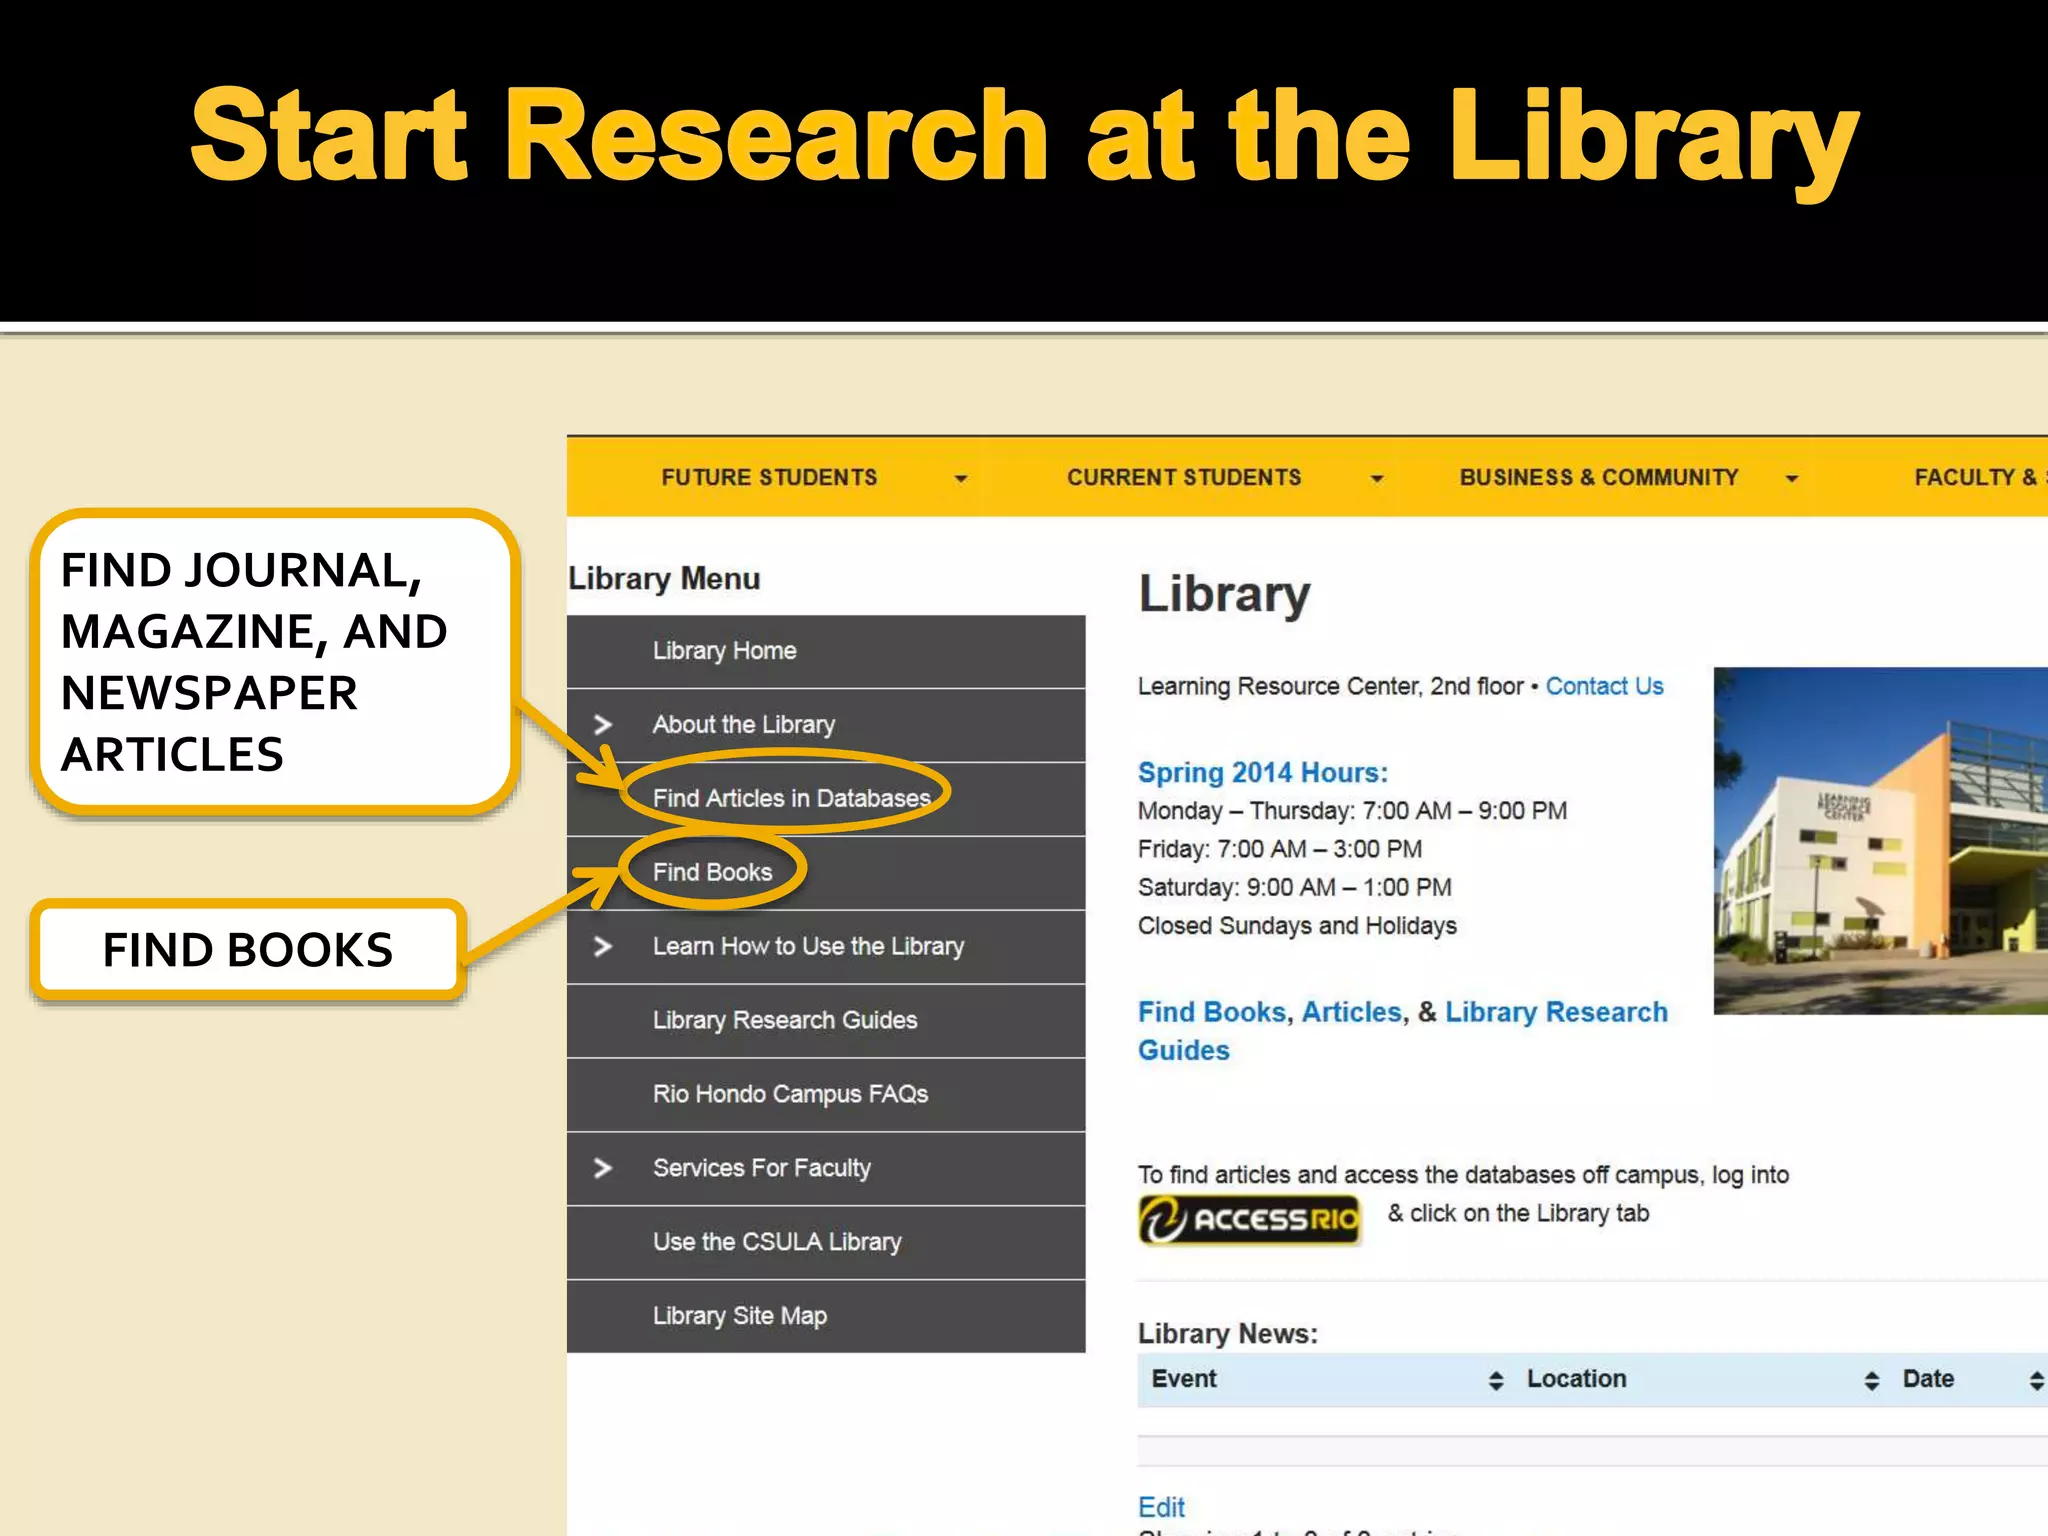Open Use the CSULA Library menu item
The height and width of the screenshot is (1536, 2048).
[777, 1242]
